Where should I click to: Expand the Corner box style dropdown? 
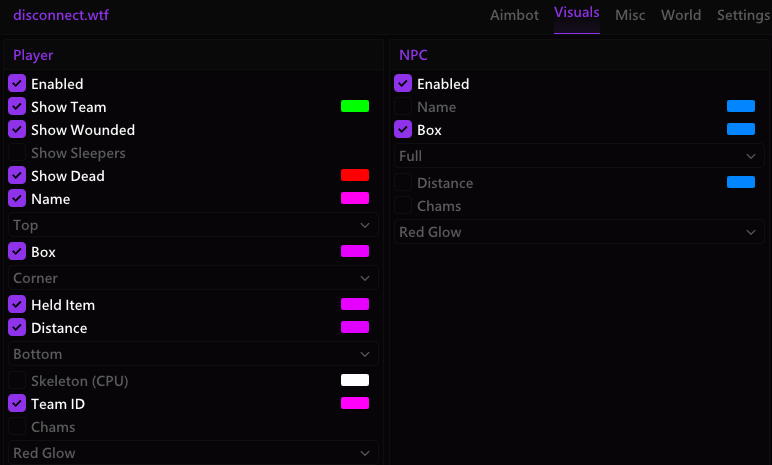click(193, 278)
